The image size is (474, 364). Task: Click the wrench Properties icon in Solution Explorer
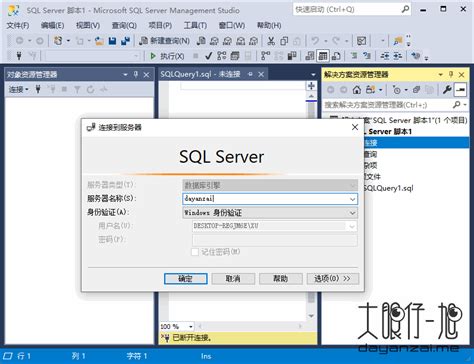pyautogui.click(x=447, y=89)
